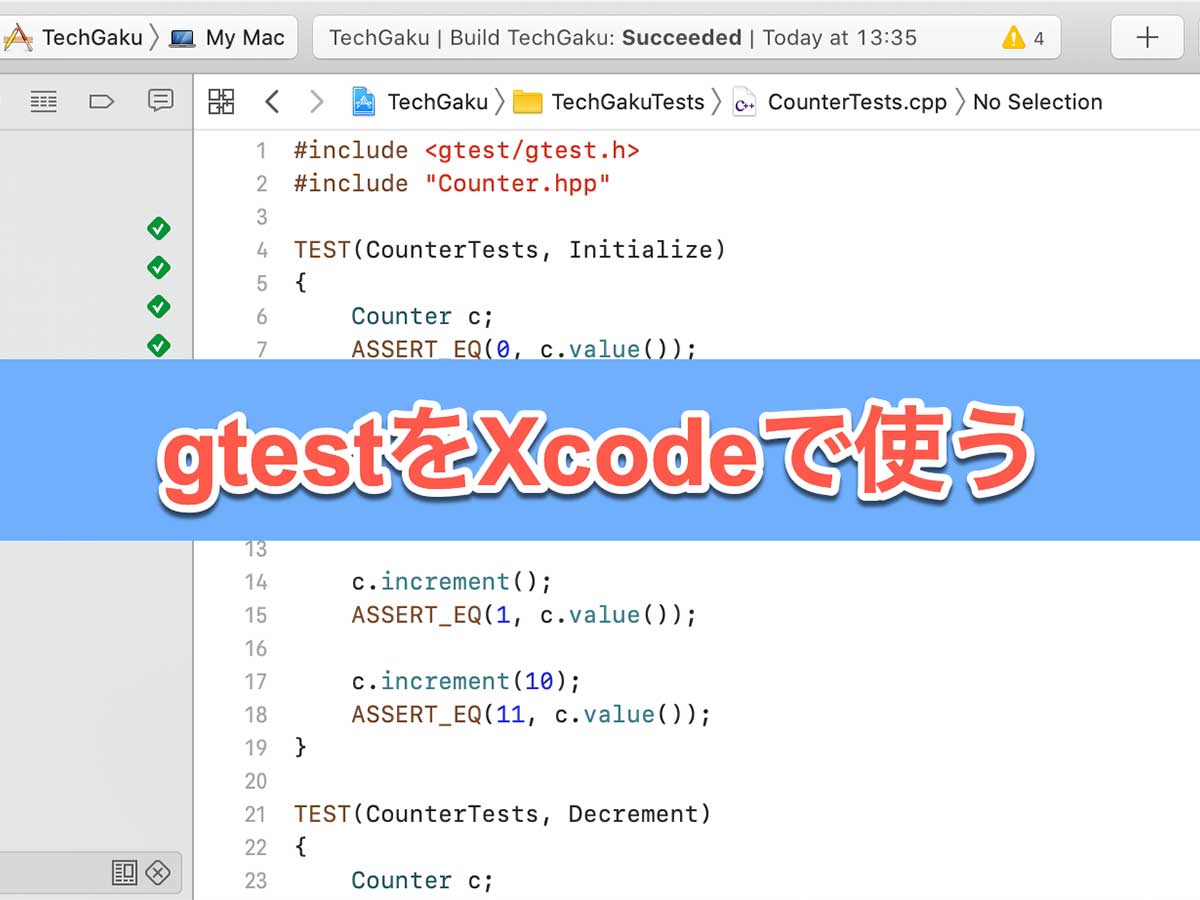This screenshot has height=900, width=1200.
Task: Click the topmost green test-passed checkmark
Action: coord(158,229)
